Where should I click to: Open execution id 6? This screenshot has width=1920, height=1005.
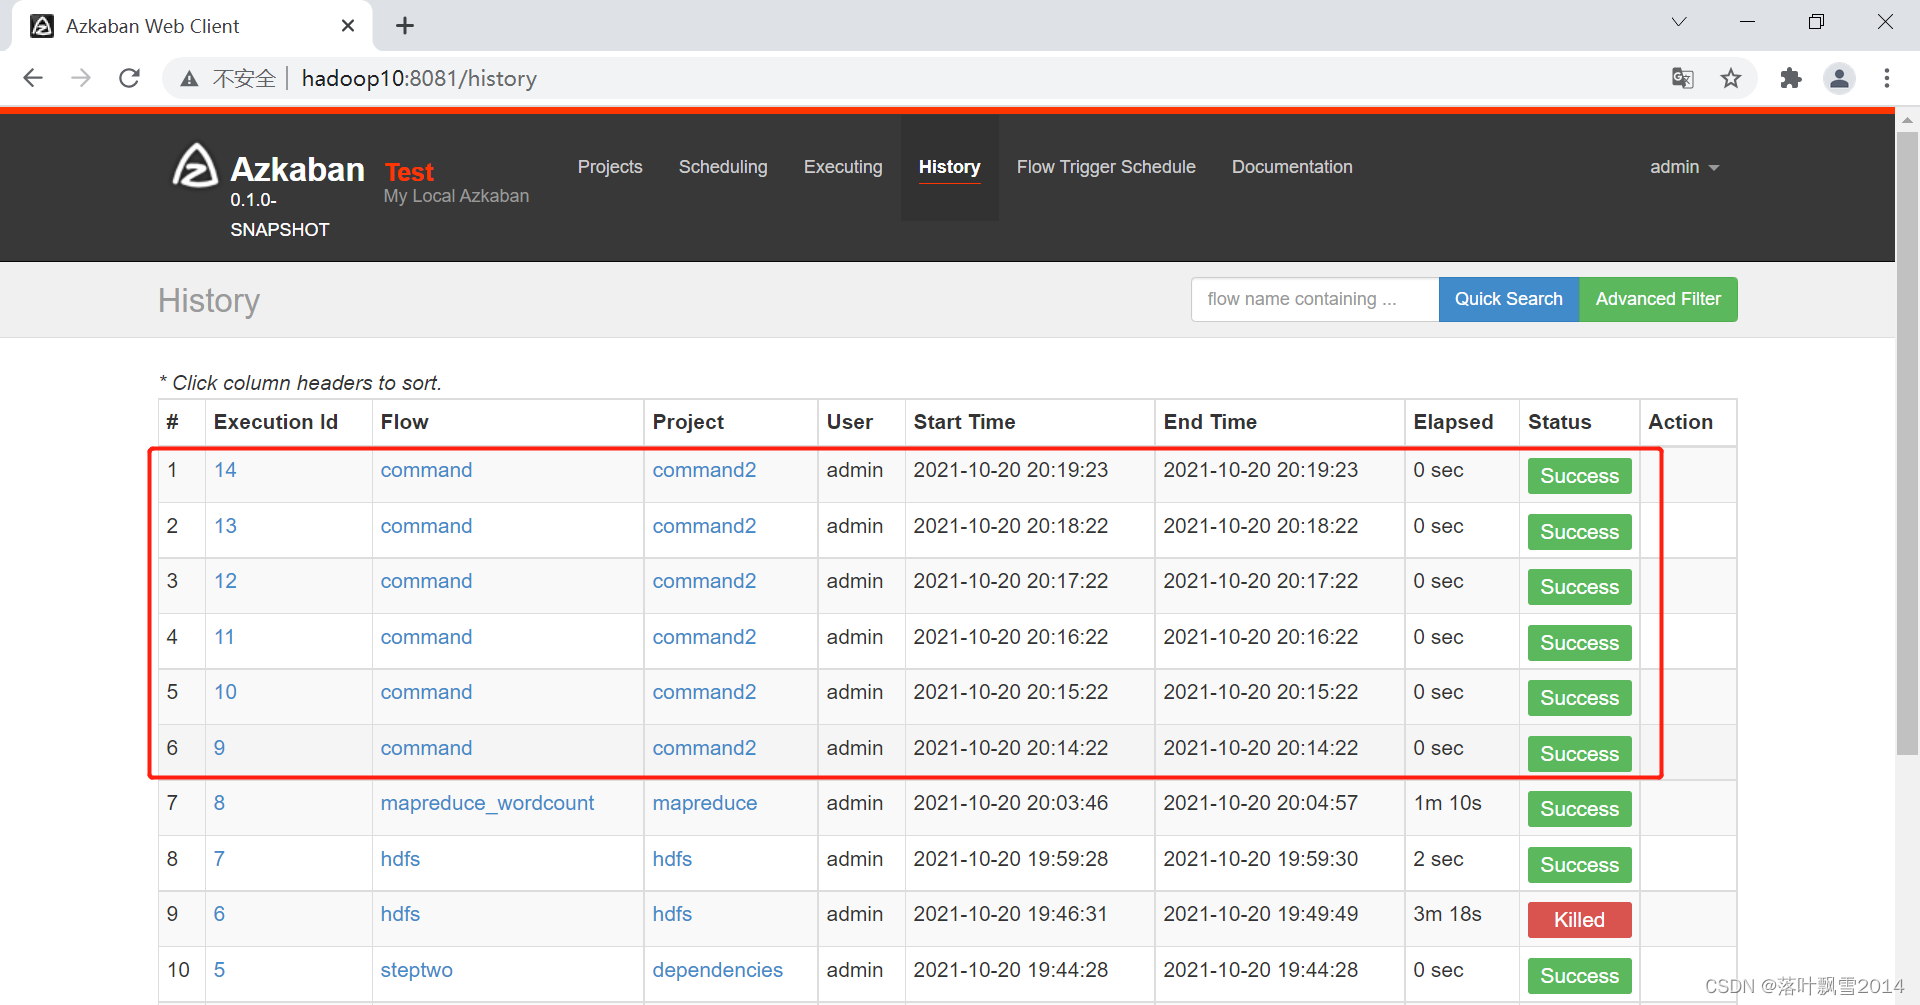pyautogui.click(x=219, y=914)
